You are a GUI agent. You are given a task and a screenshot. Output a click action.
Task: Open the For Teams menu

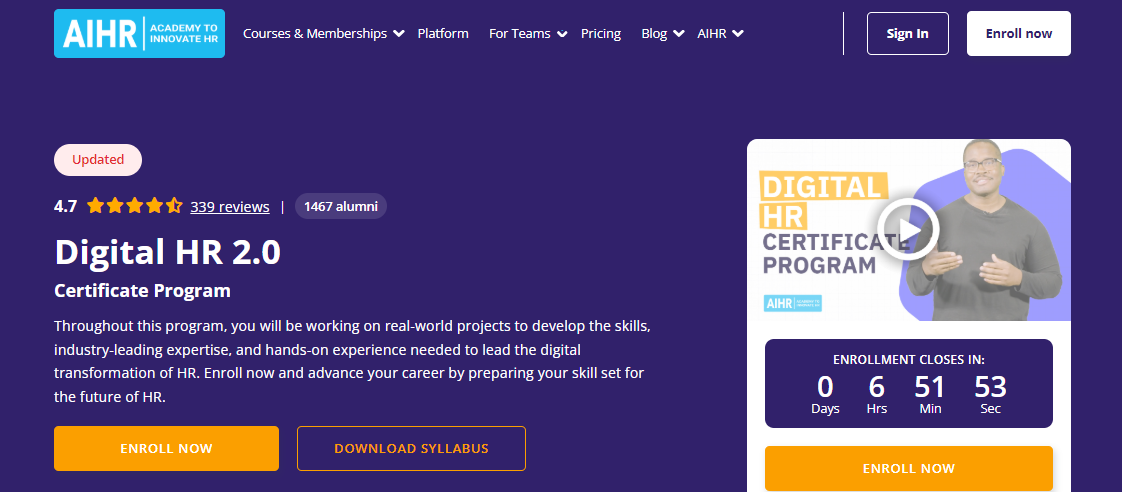pos(519,34)
